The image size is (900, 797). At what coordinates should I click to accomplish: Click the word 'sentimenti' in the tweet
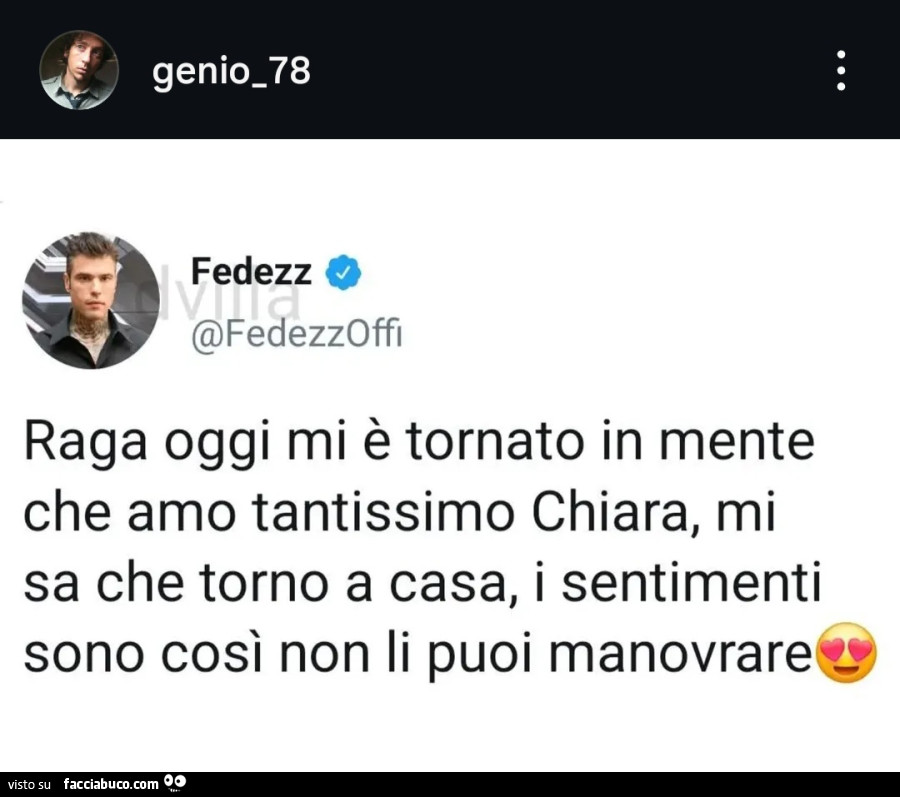pyautogui.click(x=691, y=582)
